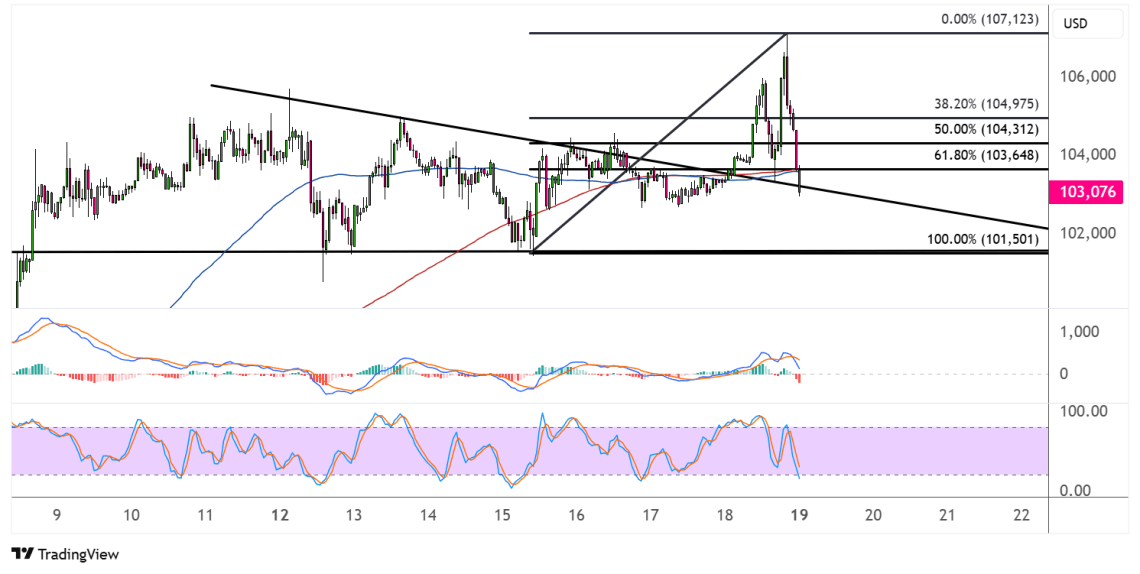
Task: Click date 11 on time axis
Action: (205, 515)
